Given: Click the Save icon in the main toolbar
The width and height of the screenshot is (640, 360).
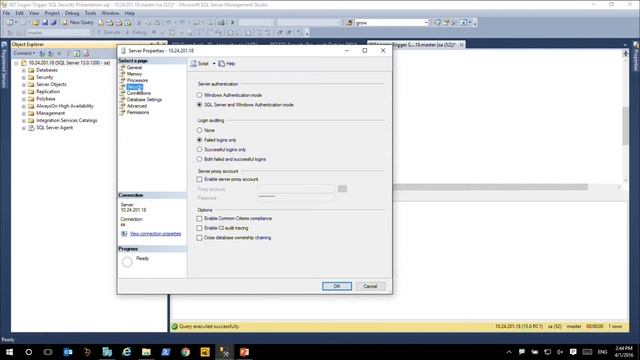Looking at the screenshot, I should (x=45, y=22).
